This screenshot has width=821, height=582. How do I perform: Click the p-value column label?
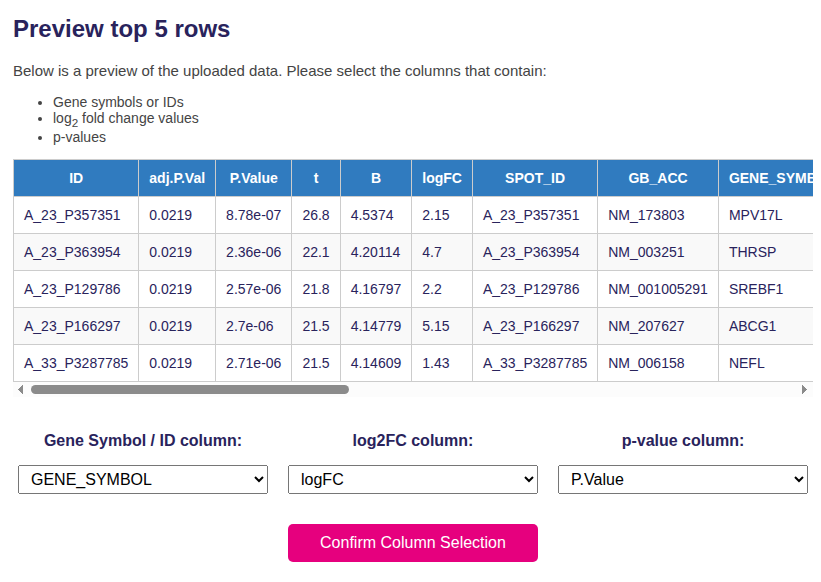[x=683, y=441]
